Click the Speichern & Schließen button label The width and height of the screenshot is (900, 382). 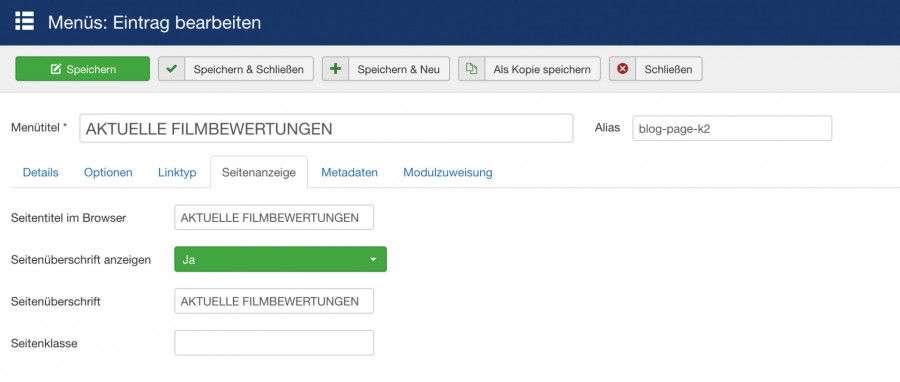tap(249, 69)
